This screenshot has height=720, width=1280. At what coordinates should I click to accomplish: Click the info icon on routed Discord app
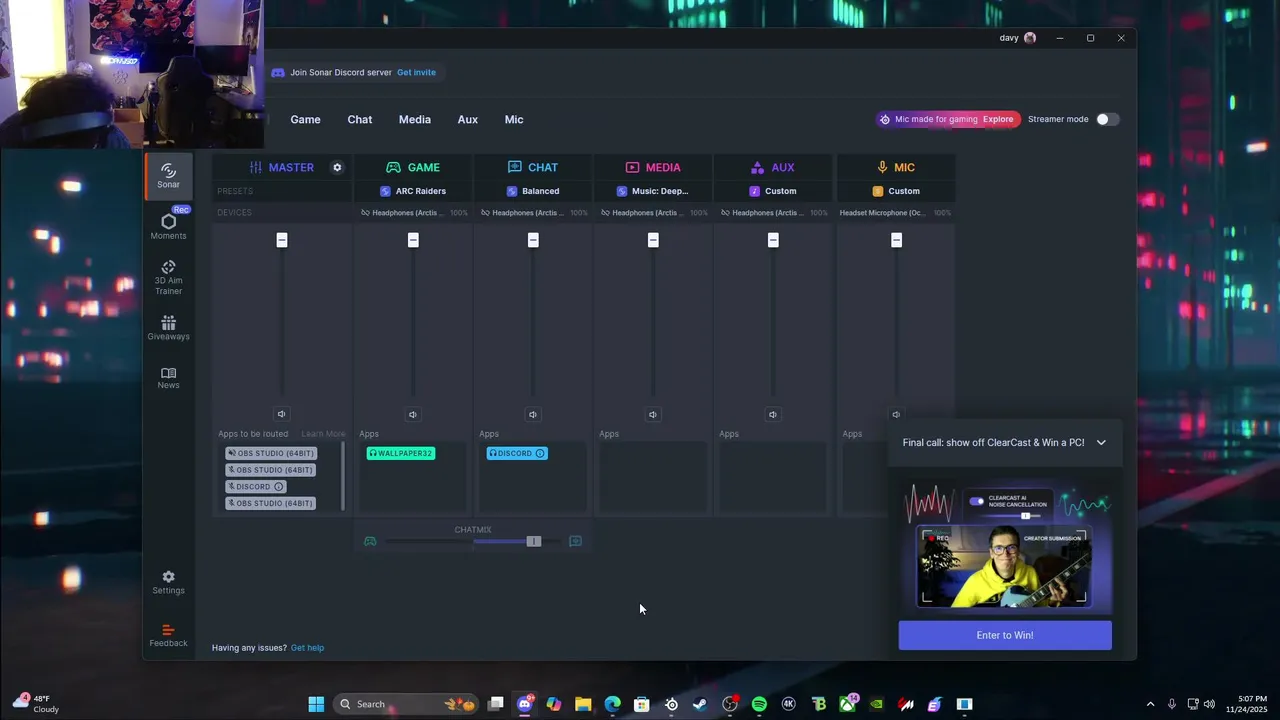[x=279, y=487]
